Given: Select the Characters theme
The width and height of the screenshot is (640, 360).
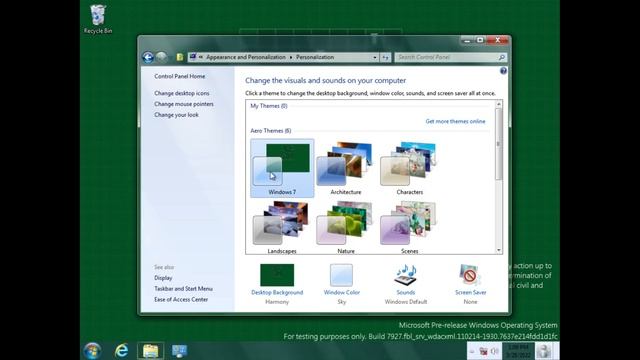Looking at the screenshot, I should (409, 168).
